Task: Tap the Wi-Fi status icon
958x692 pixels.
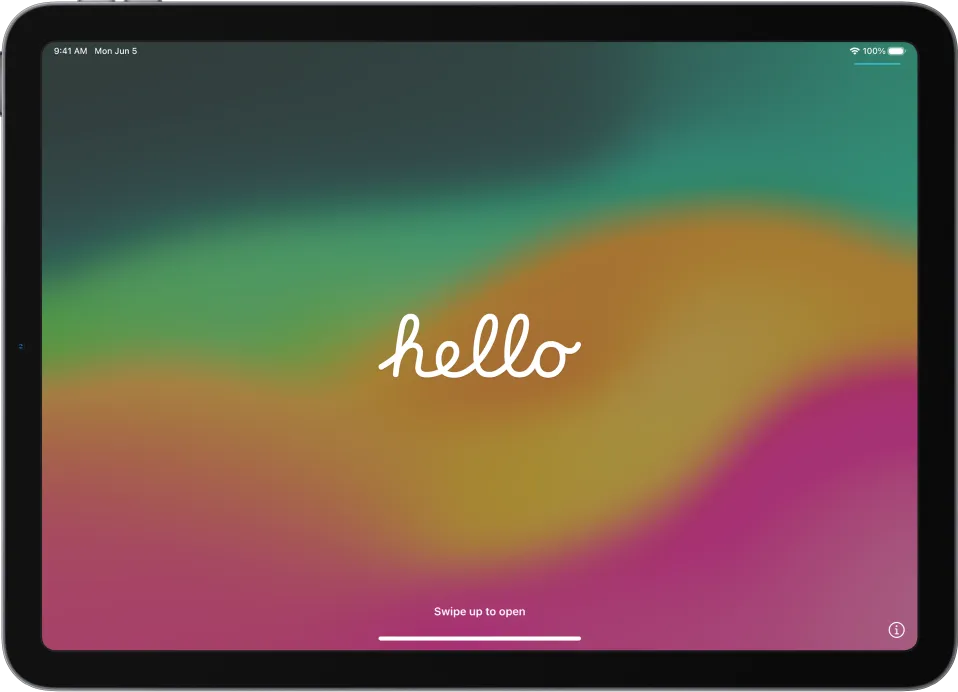Action: tap(855, 51)
